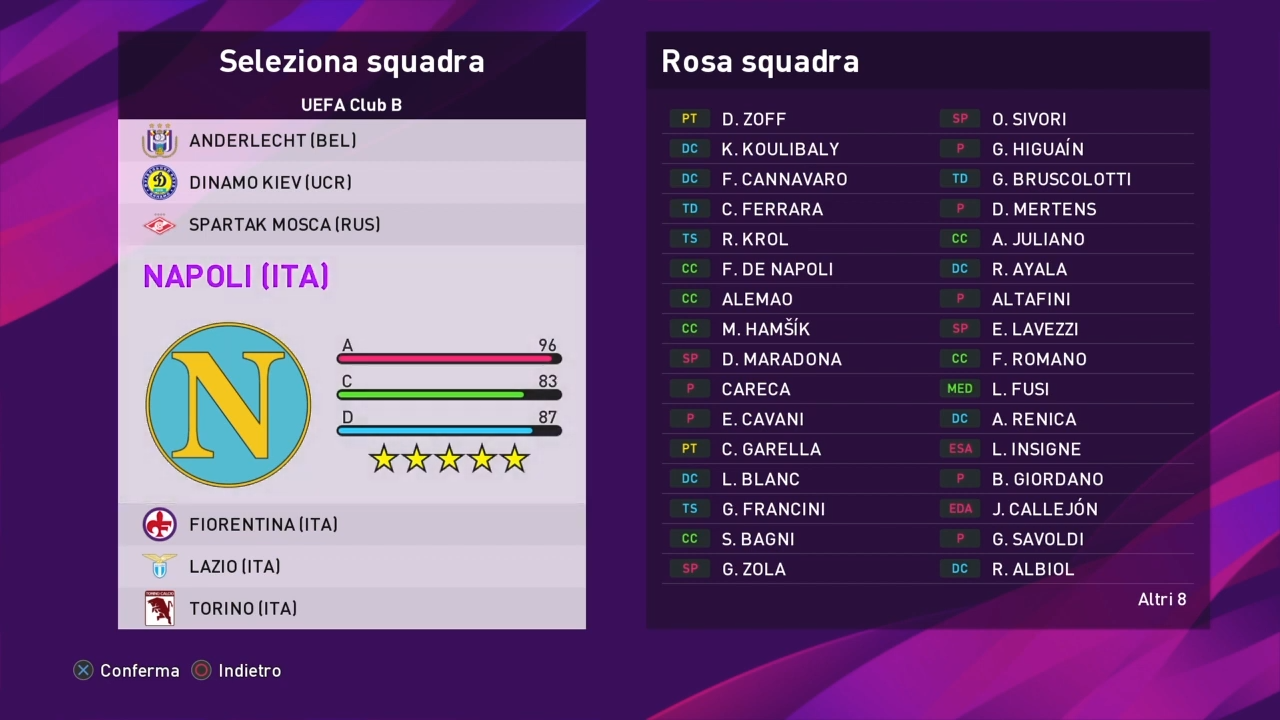The width and height of the screenshot is (1280, 720).
Task: Click the SP position badge beside D. Maradona
Action: [x=689, y=359]
